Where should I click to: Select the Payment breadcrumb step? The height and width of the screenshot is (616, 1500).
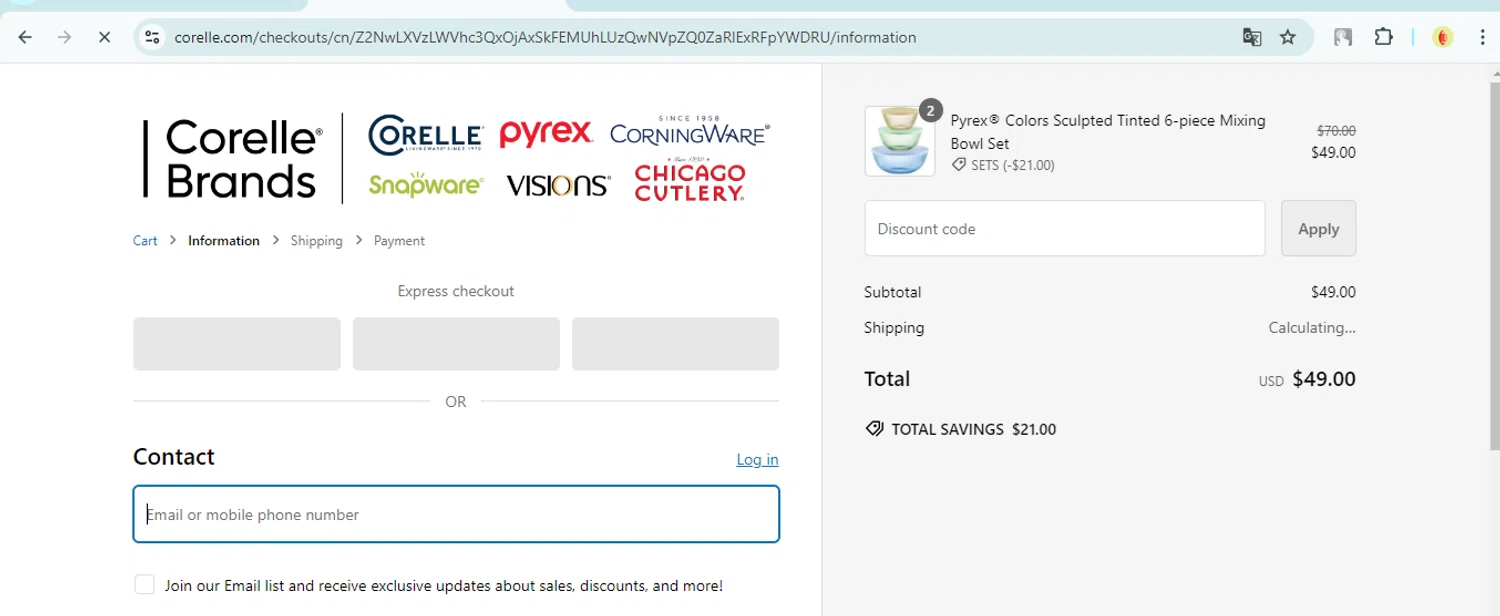pyautogui.click(x=399, y=241)
